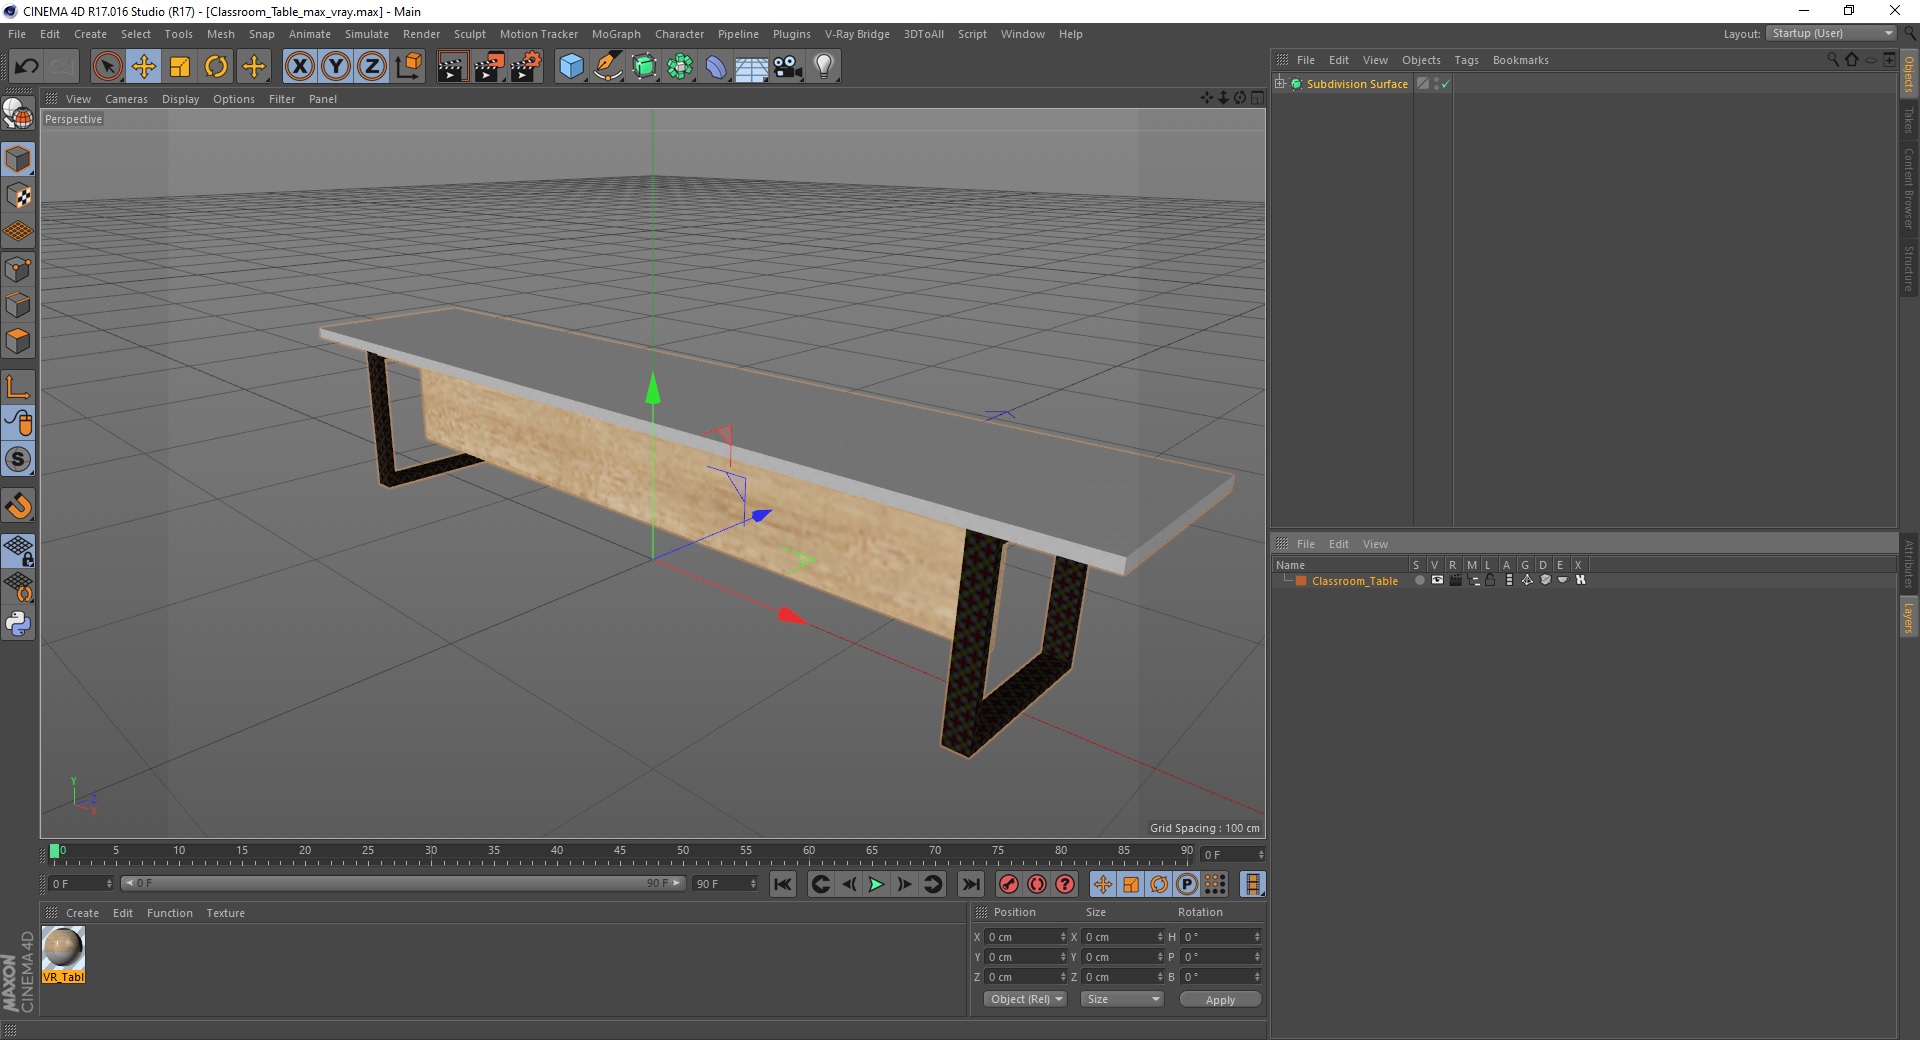Go to end of animation
This screenshot has width=1920, height=1040.
pyautogui.click(x=970, y=884)
